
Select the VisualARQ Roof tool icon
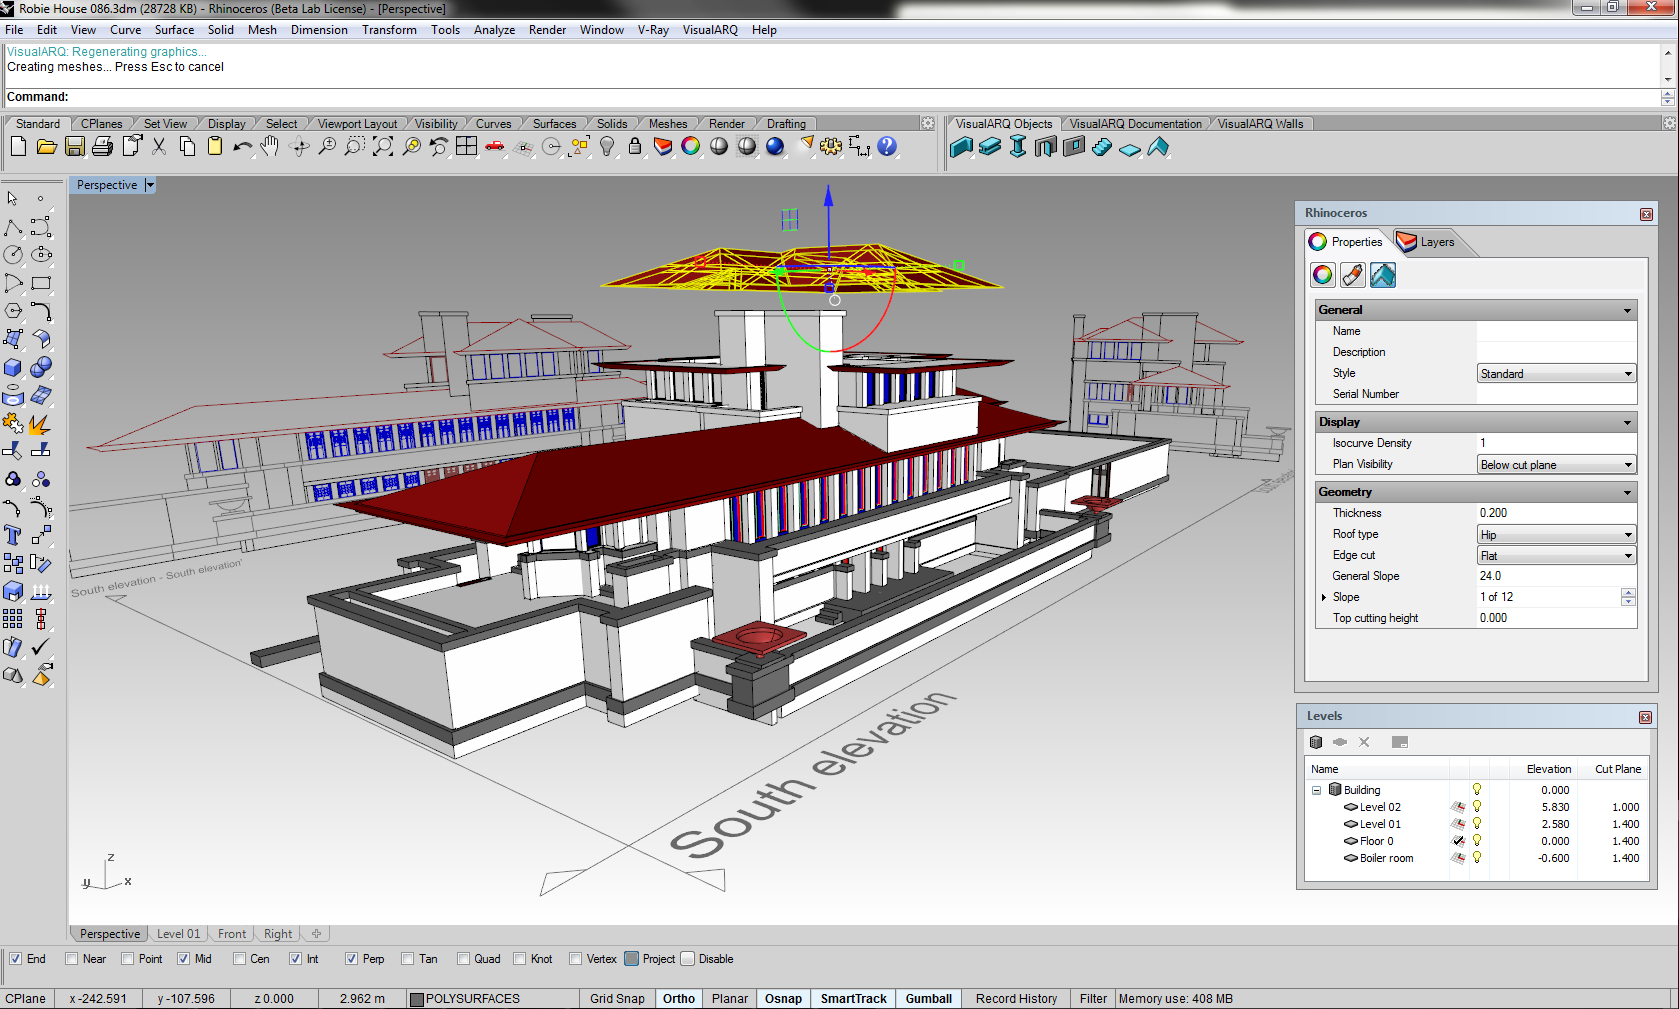point(1157,147)
